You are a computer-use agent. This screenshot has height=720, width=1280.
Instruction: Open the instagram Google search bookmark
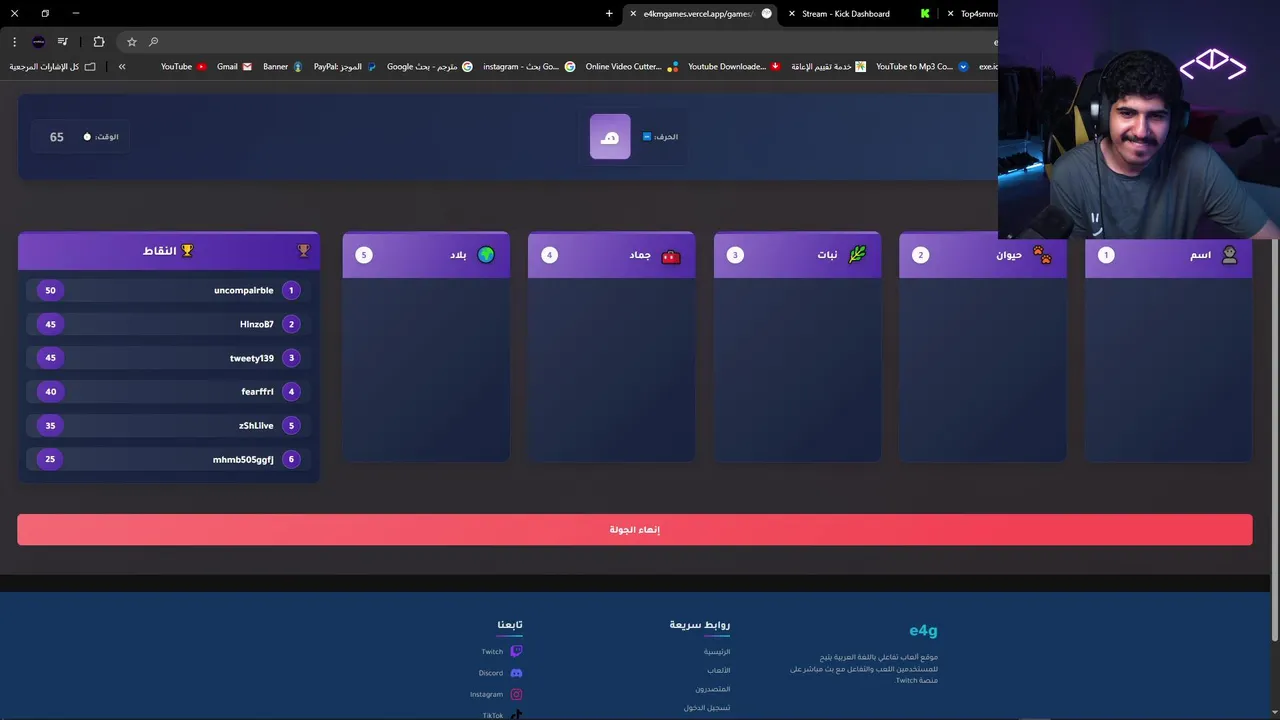(529, 67)
